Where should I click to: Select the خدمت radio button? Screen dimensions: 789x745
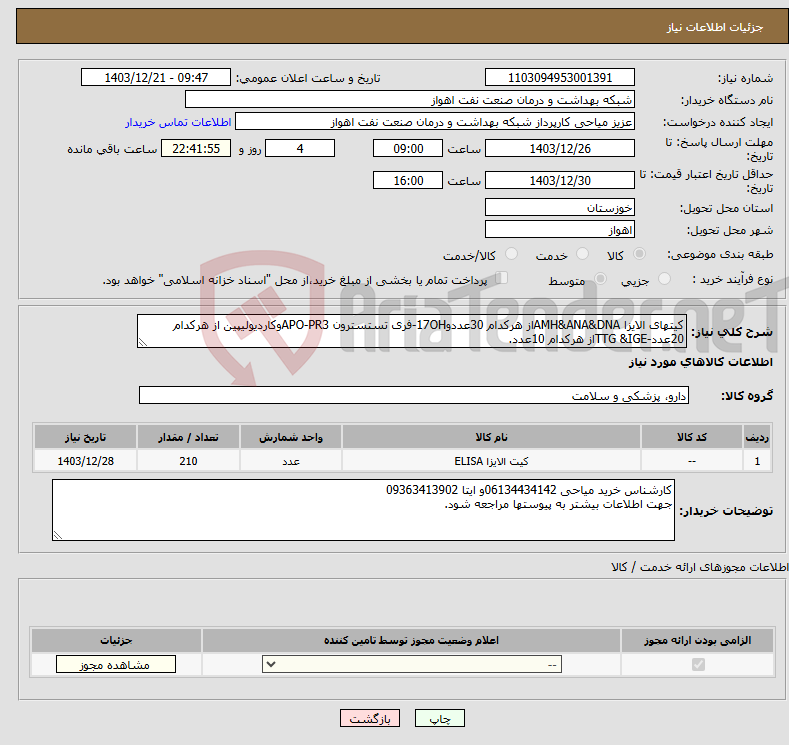[x=582, y=254]
